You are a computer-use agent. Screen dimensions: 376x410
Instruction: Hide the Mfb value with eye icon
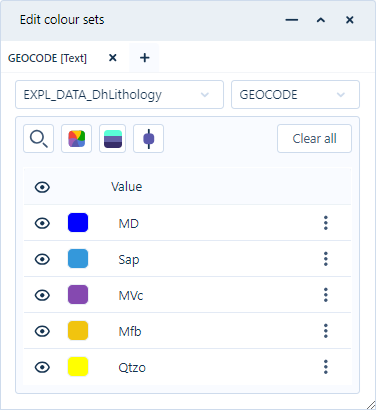42,331
